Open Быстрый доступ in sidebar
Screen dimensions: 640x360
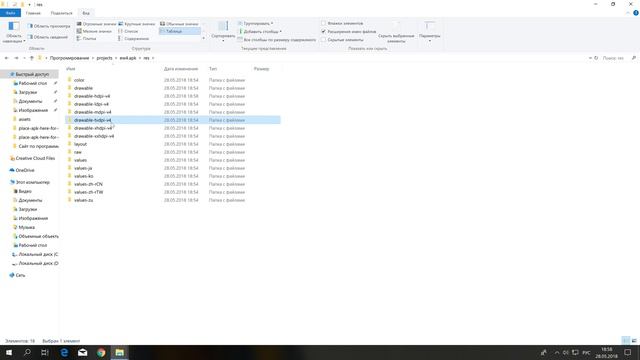click(x=32, y=74)
